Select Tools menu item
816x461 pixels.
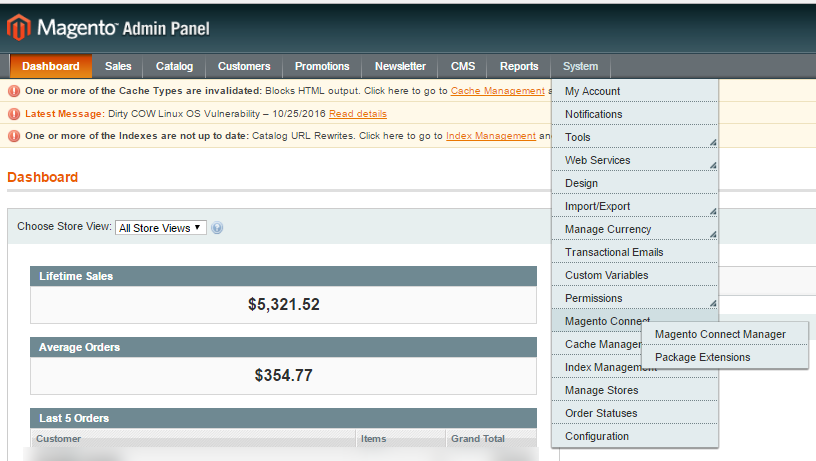point(635,137)
